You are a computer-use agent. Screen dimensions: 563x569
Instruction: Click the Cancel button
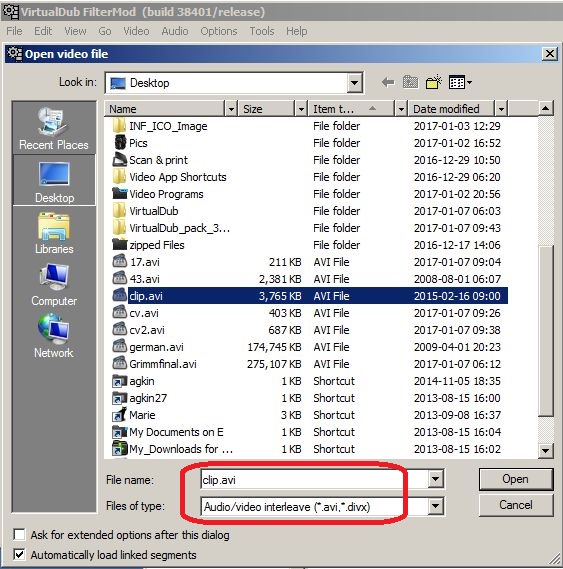[516, 505]
